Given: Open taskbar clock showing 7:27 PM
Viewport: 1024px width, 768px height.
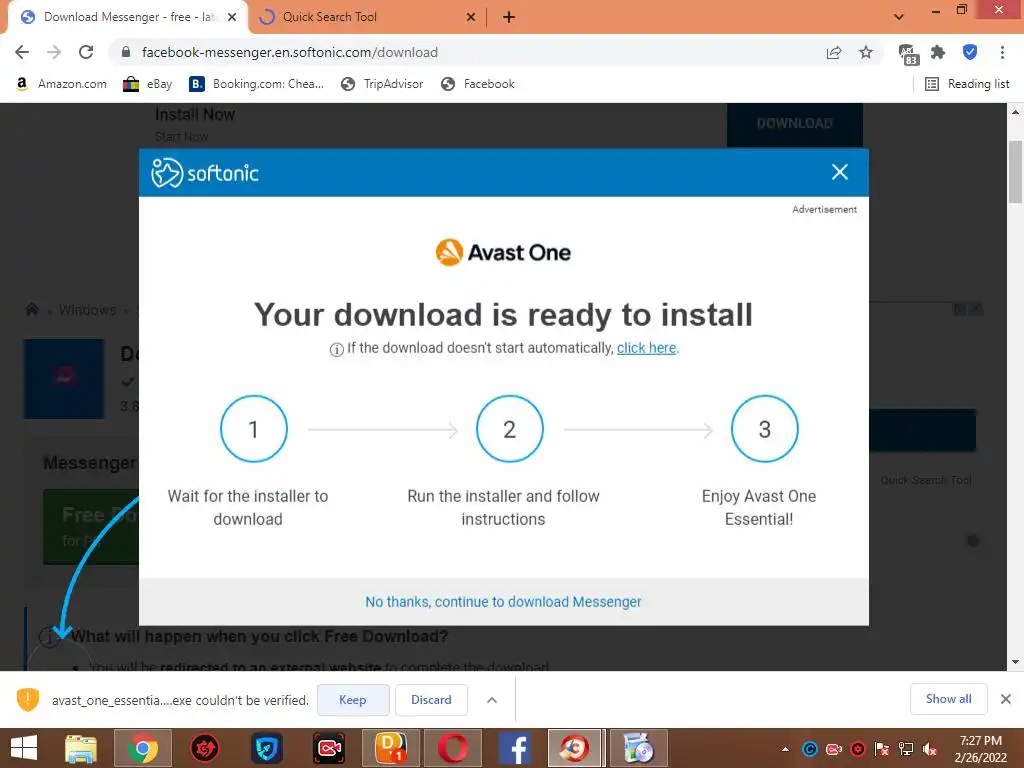Looking at the screenshot, I should coord(980,749).
